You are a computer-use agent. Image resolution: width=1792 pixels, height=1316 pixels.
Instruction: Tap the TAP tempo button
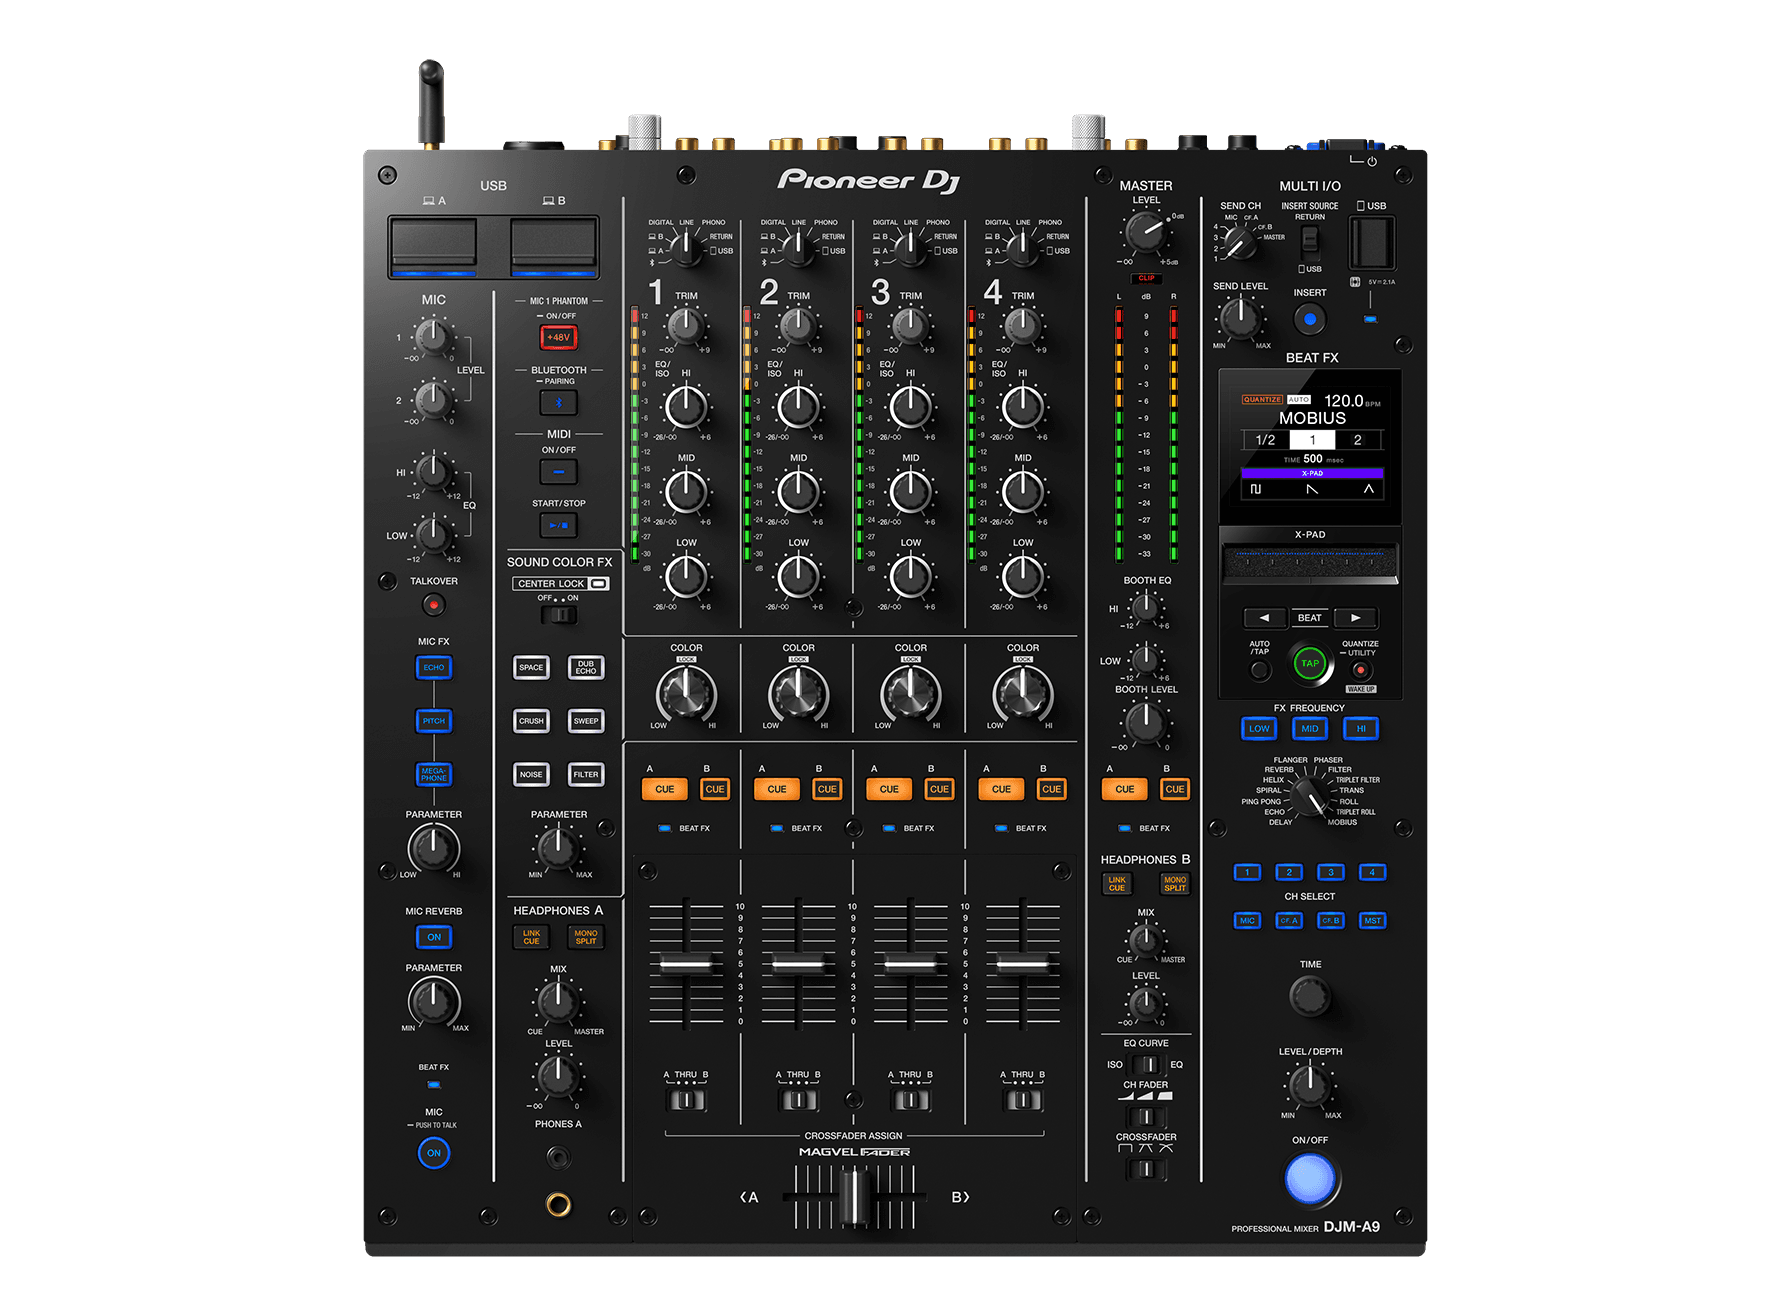pos(1309,664)
